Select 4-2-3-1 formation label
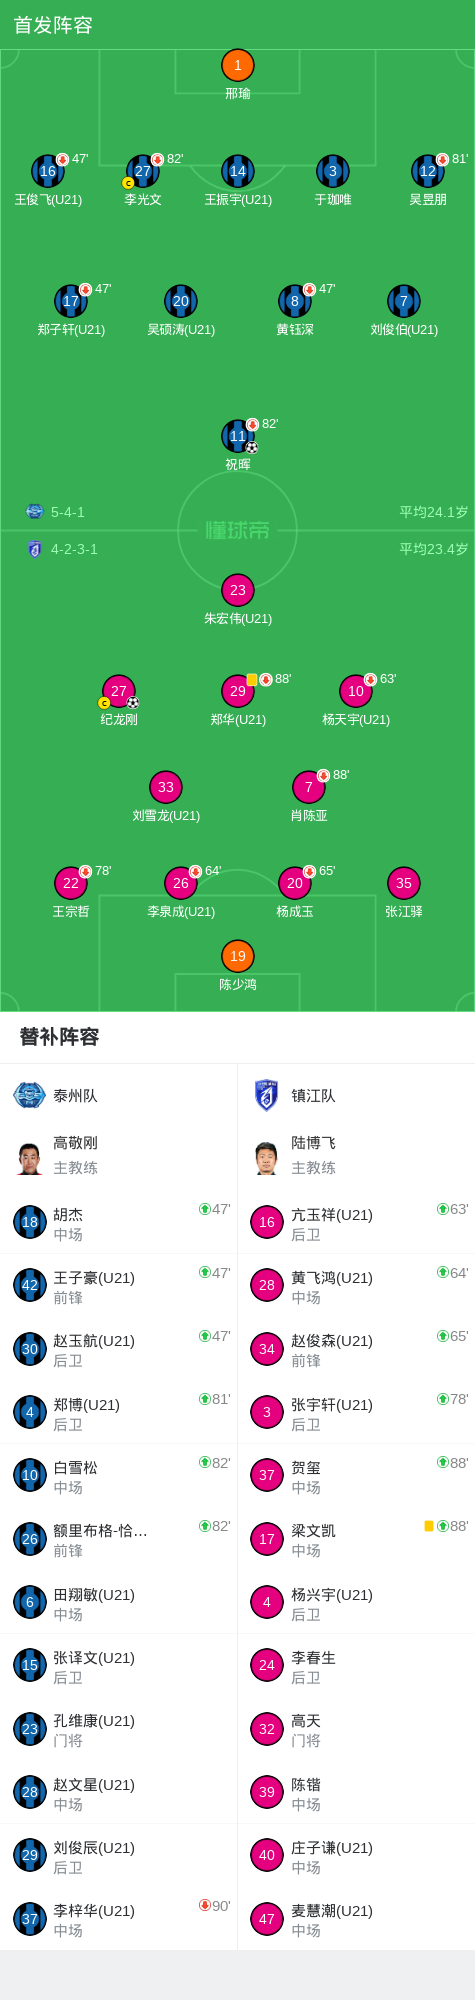475x2000 pixels. click(74, 549)
